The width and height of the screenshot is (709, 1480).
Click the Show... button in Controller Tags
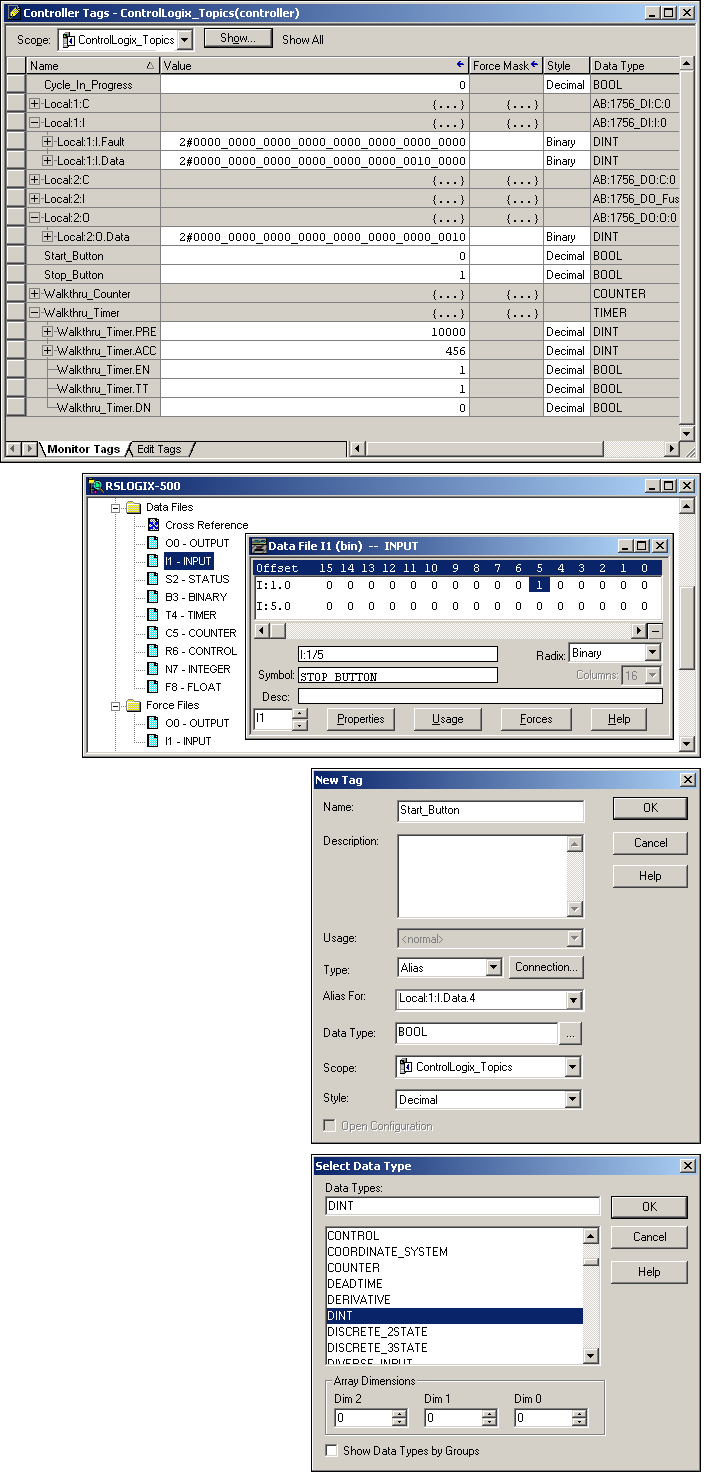click(238, 38)
